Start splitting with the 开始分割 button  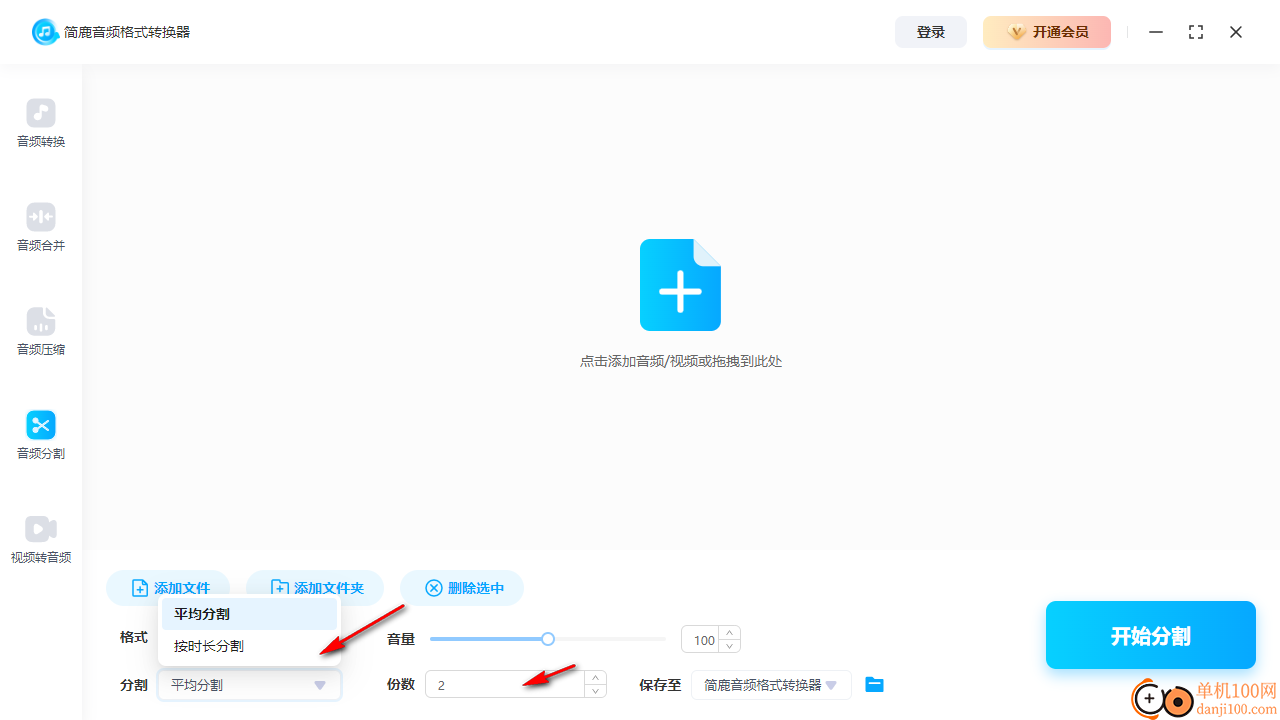click(x=1151, y=635)
